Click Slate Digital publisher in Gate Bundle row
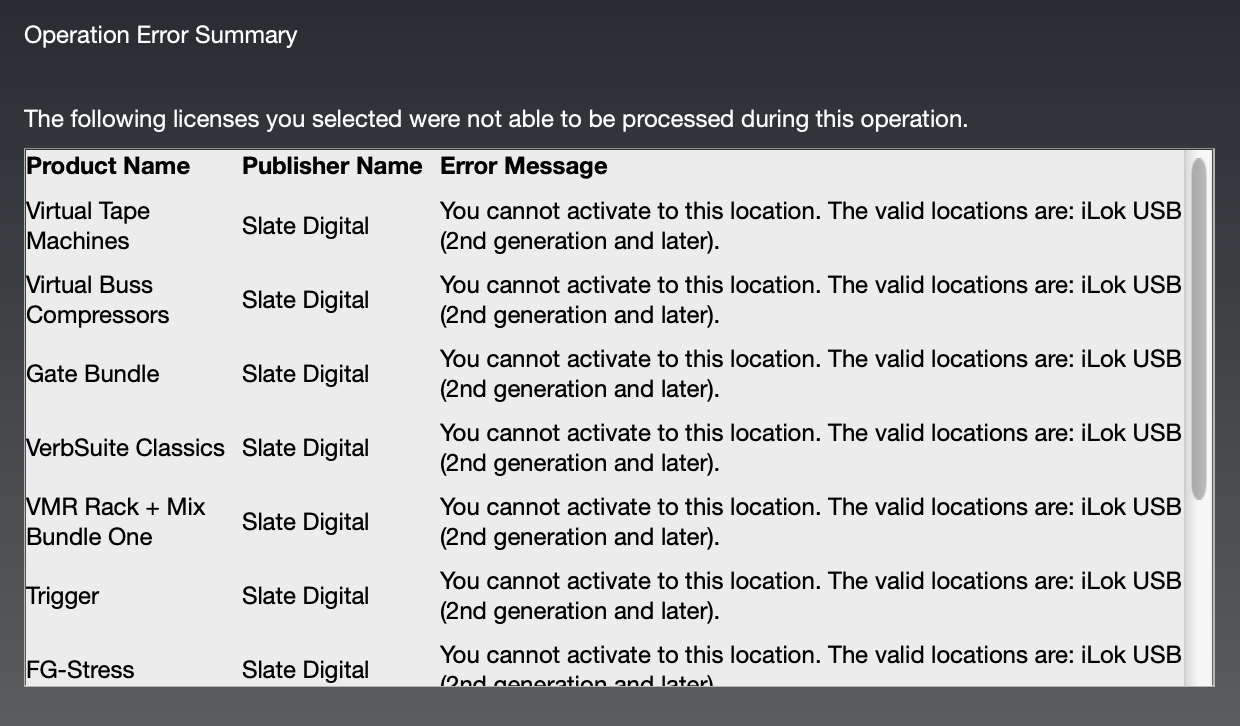The height and width of the screenshot is (726, 1240). click(306, 374)
